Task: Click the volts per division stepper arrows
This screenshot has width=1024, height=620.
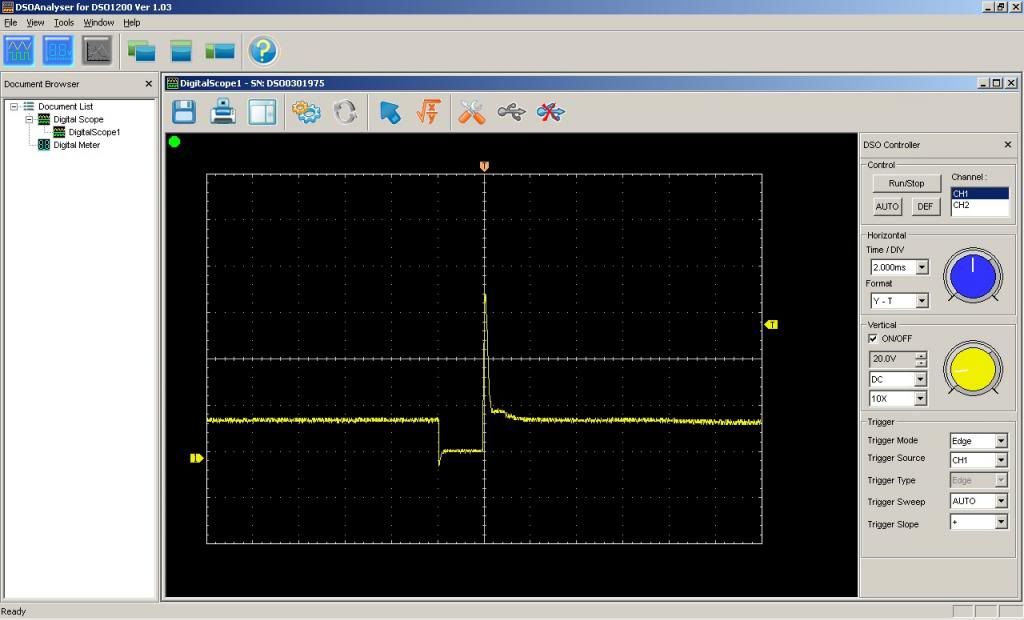Action: click(921, 359)
